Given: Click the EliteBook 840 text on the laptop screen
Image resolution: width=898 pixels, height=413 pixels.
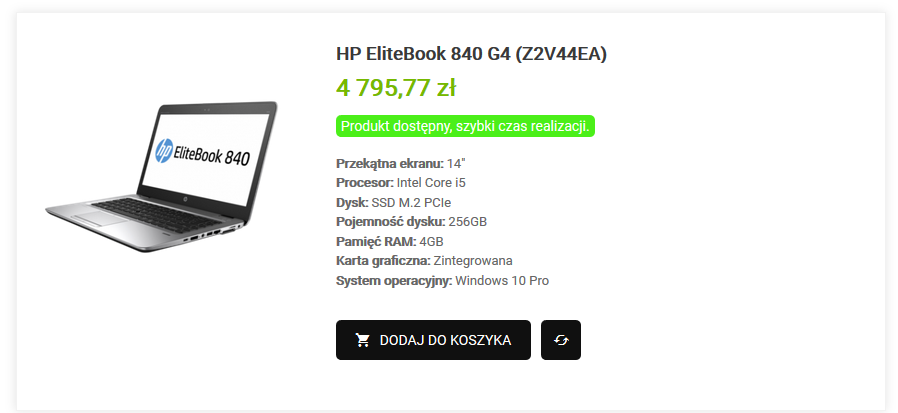Looking at the screenshot, I should (211, 155).
